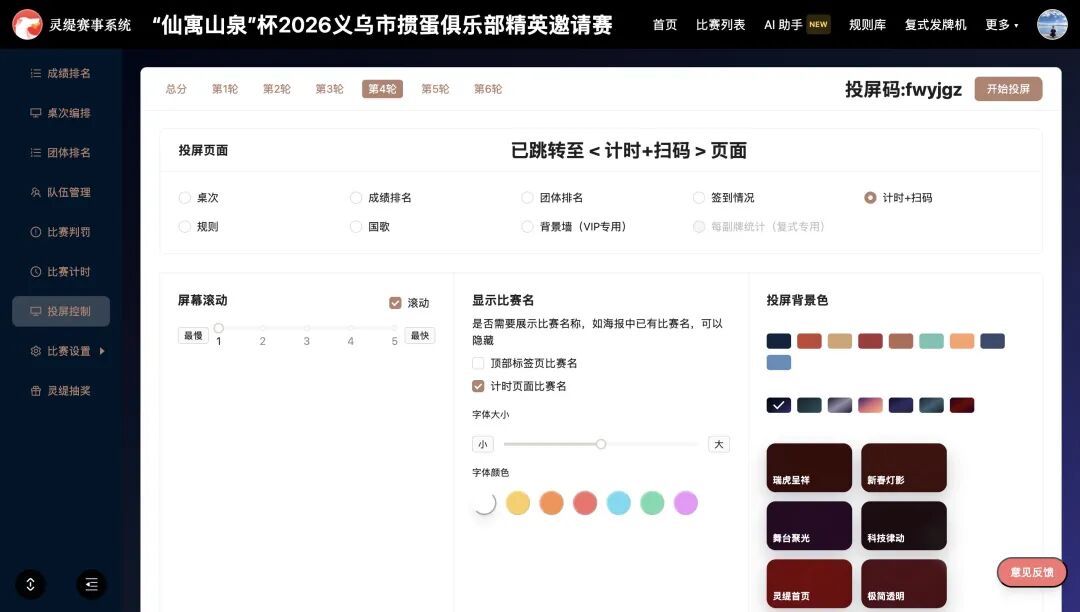Enable the 顶部标签页比赛名 checkbox

tap(478, 363)
